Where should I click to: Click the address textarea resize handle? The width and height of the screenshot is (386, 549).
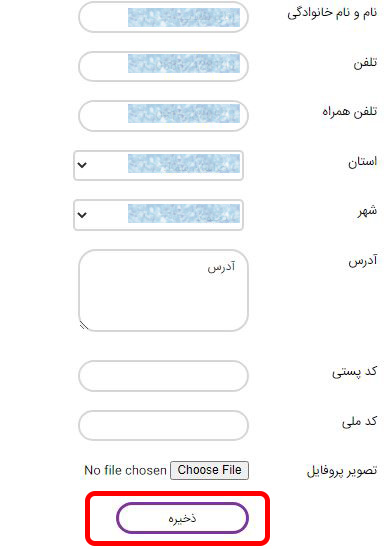click(84, 326)
